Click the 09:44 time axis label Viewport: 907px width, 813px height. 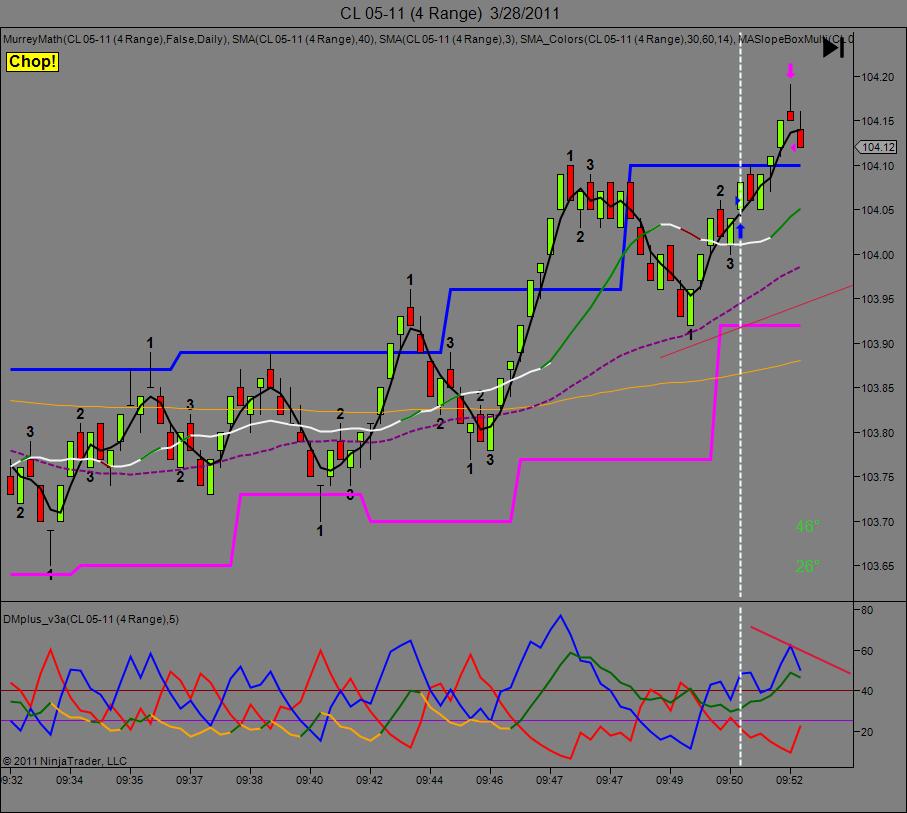[429, 780]
